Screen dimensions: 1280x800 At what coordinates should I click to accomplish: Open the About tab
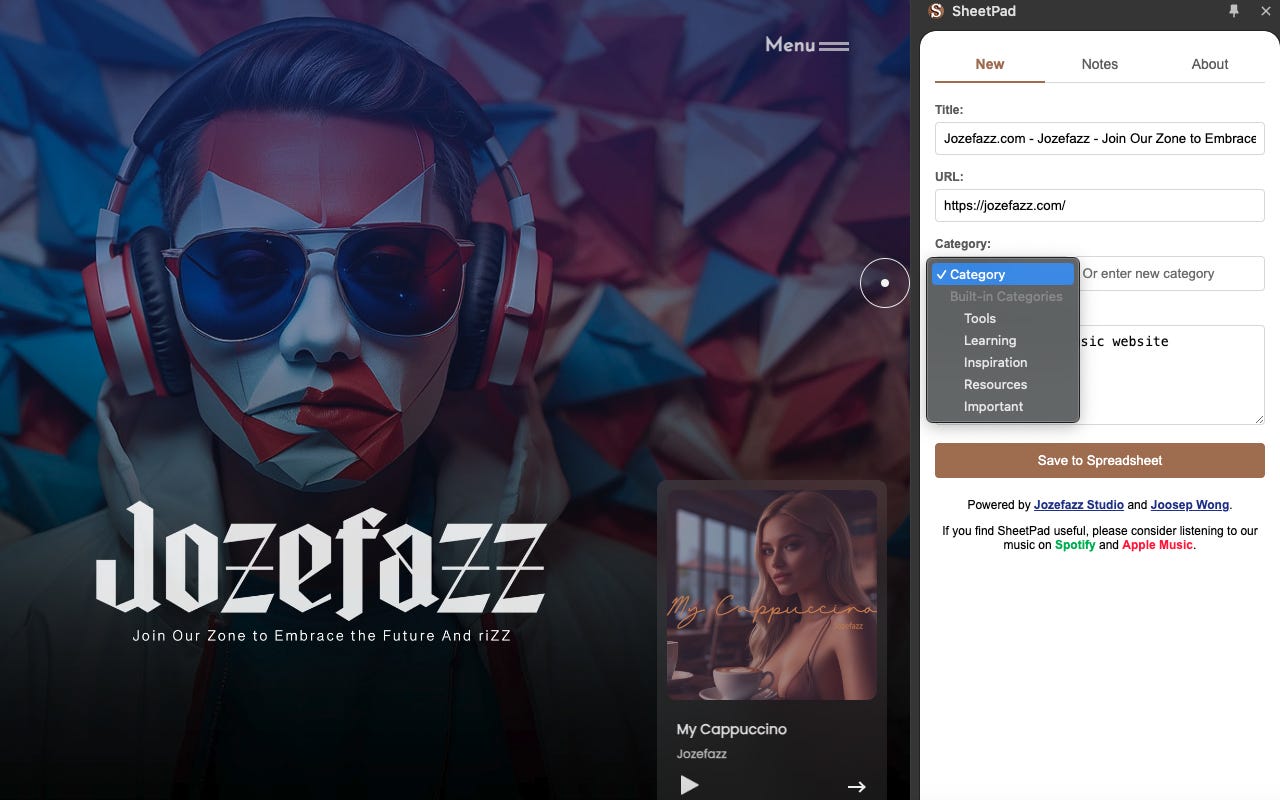1210,64
